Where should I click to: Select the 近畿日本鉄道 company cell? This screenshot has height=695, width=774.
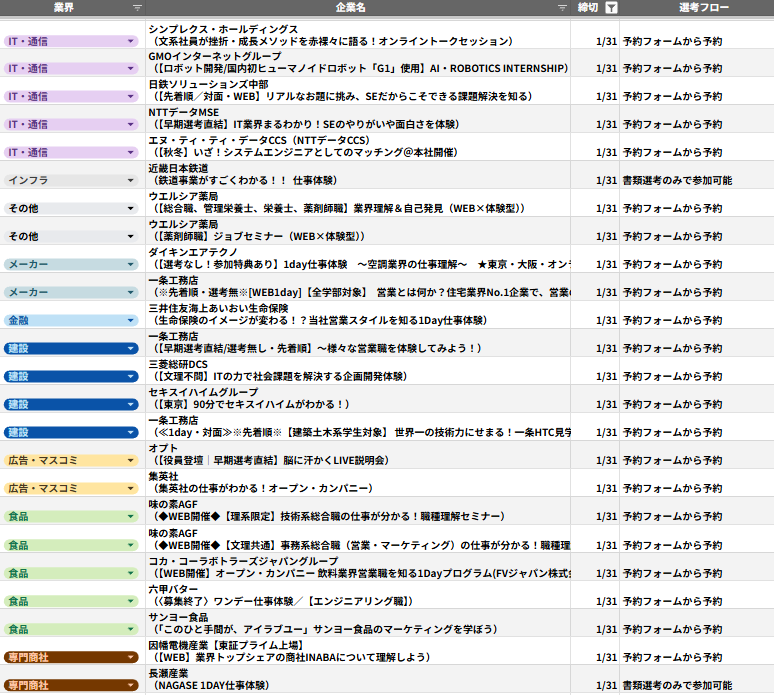[x=358, y=175]
